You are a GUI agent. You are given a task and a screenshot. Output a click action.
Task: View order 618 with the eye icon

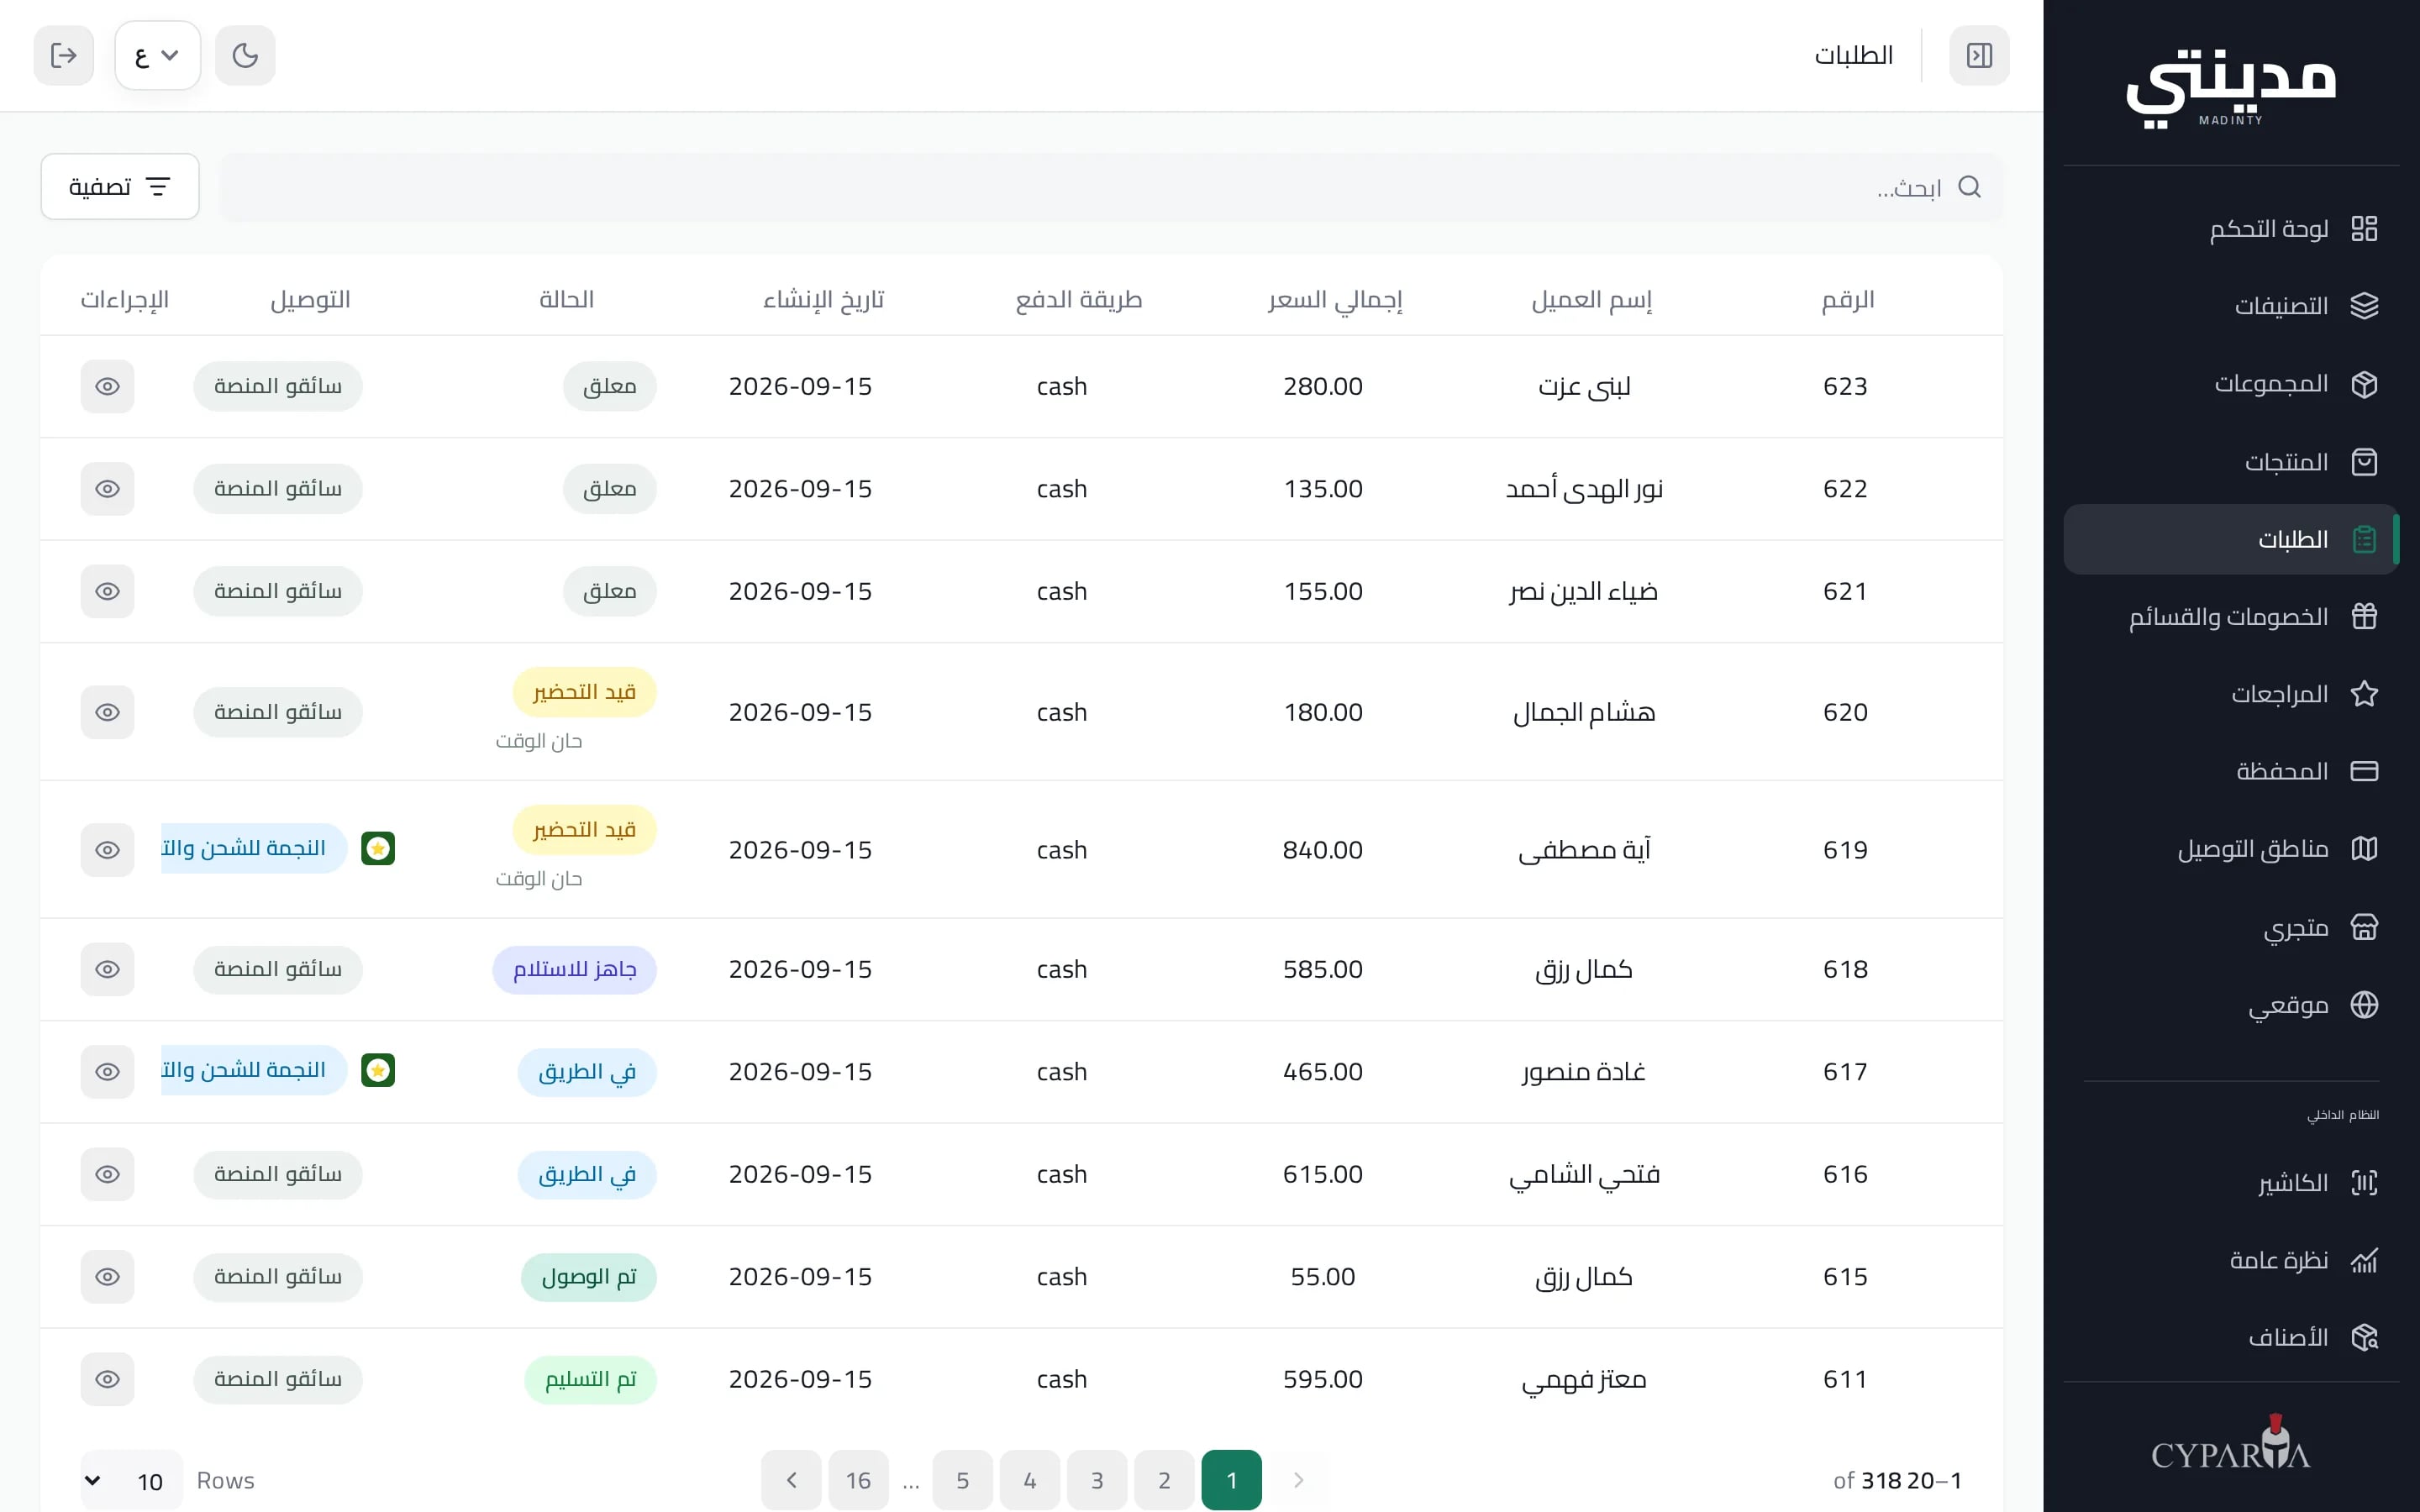[x=108, y=969]
